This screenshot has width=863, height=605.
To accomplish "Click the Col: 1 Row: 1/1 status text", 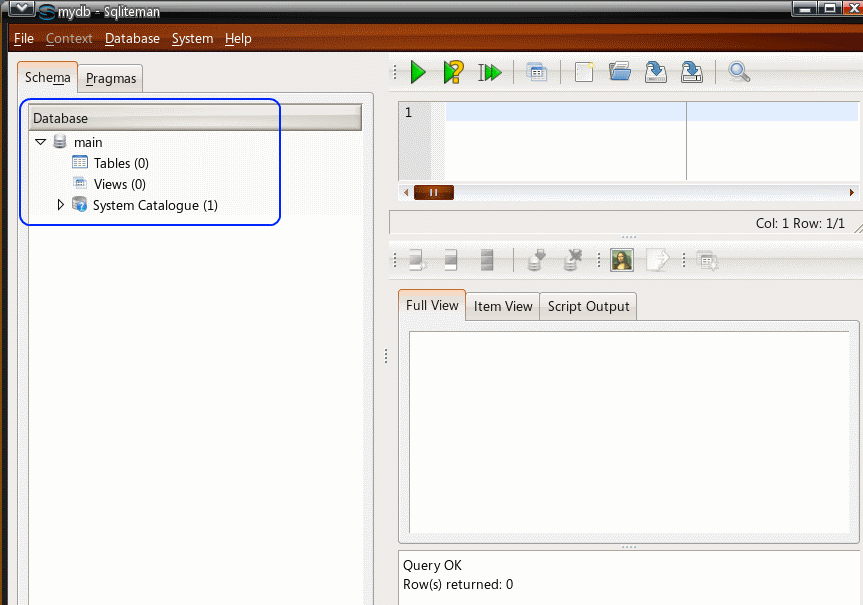I will point(800,223).
